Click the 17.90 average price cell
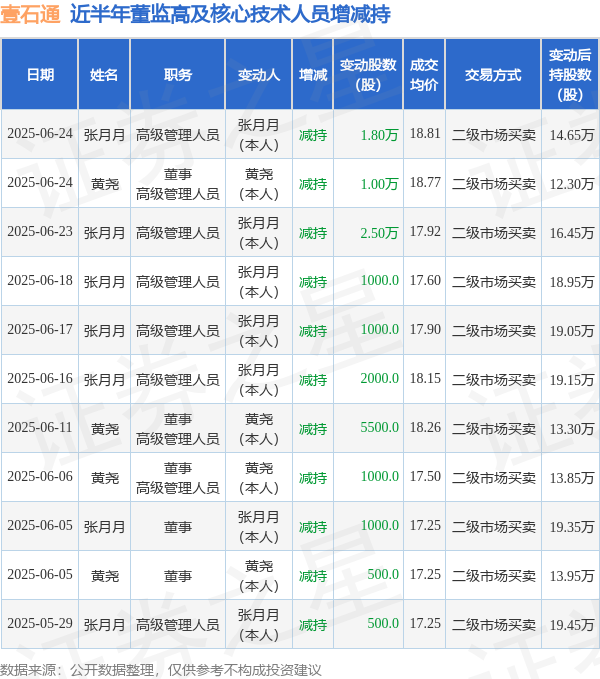 pos(425,329)
